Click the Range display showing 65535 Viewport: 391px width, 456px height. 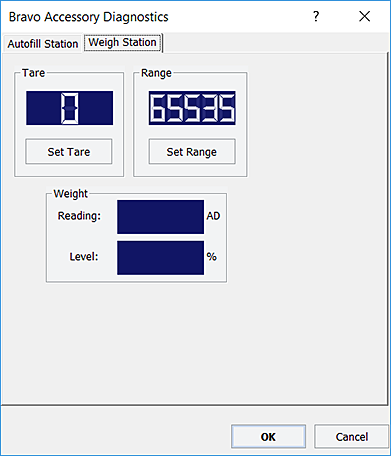pos(192,108)
